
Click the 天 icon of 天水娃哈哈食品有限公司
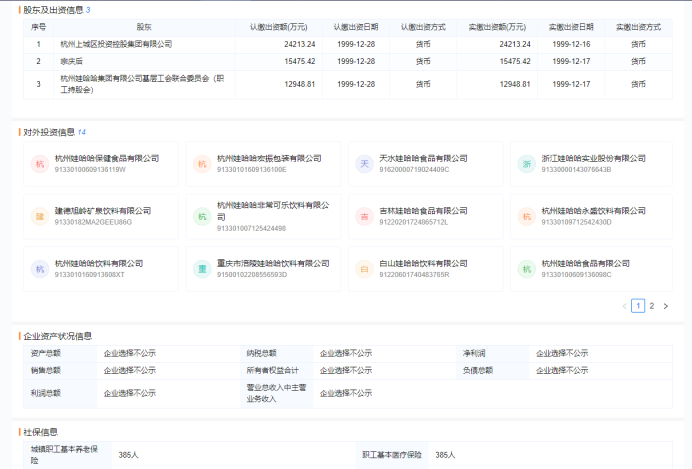coord(365,164)
